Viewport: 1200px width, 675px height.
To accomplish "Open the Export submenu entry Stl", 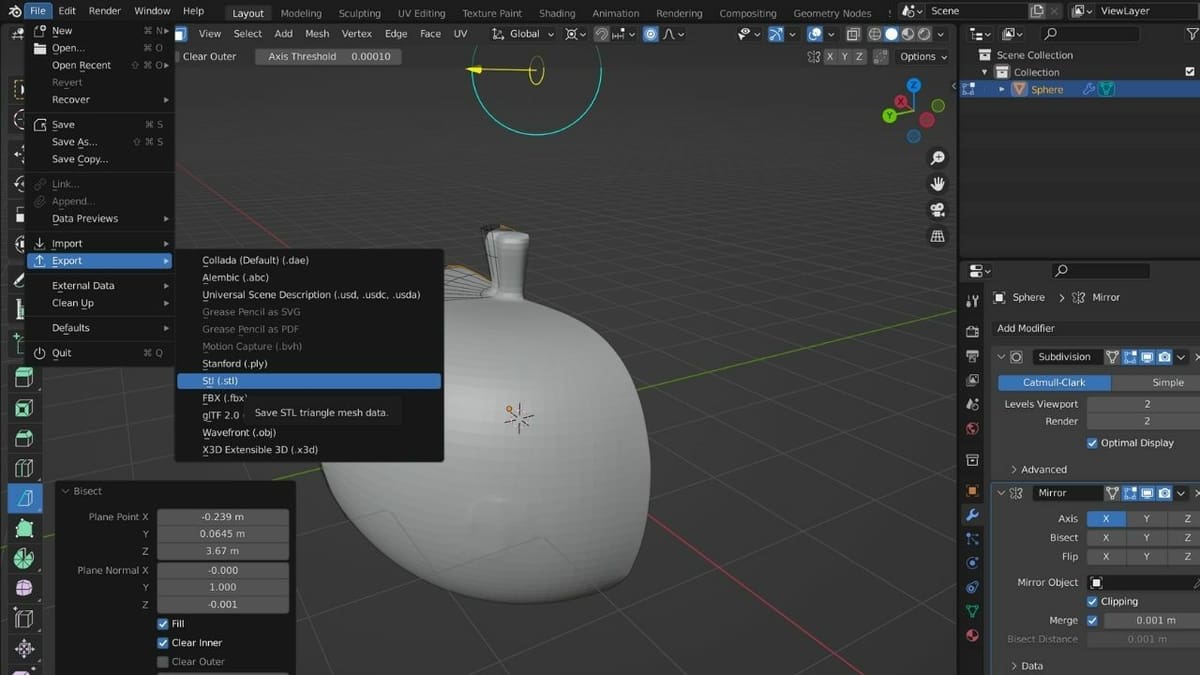I will pos(309,380).
